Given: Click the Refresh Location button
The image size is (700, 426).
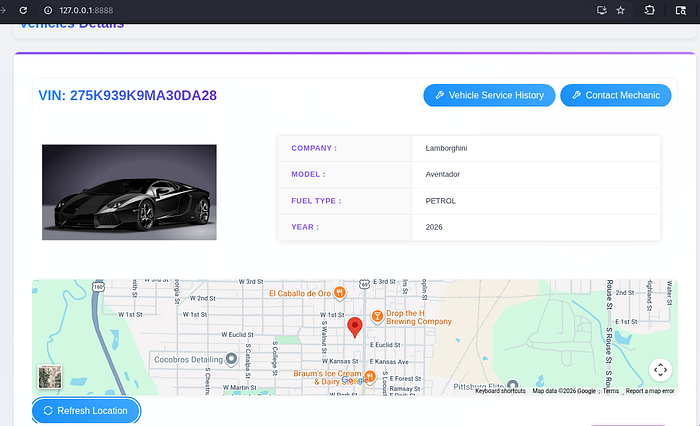Looking at the screenshot, I should coord(86,410).
